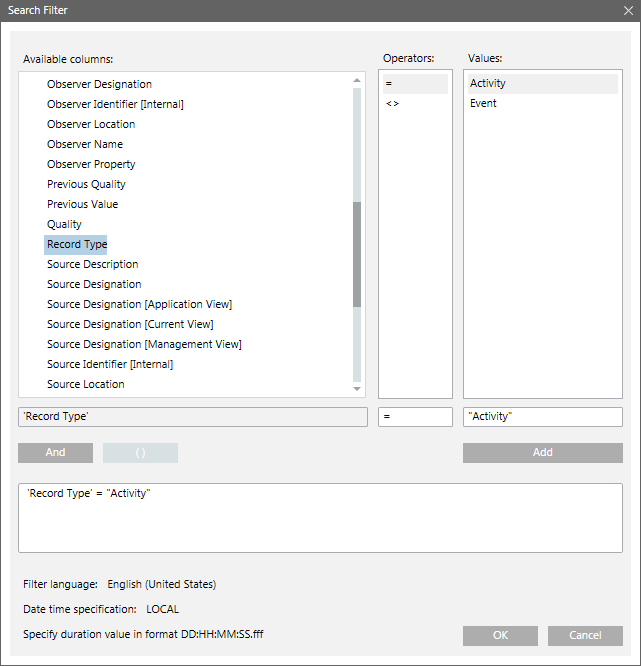Select Source Location column
The image size is (641, 666).
click(86, 384)
